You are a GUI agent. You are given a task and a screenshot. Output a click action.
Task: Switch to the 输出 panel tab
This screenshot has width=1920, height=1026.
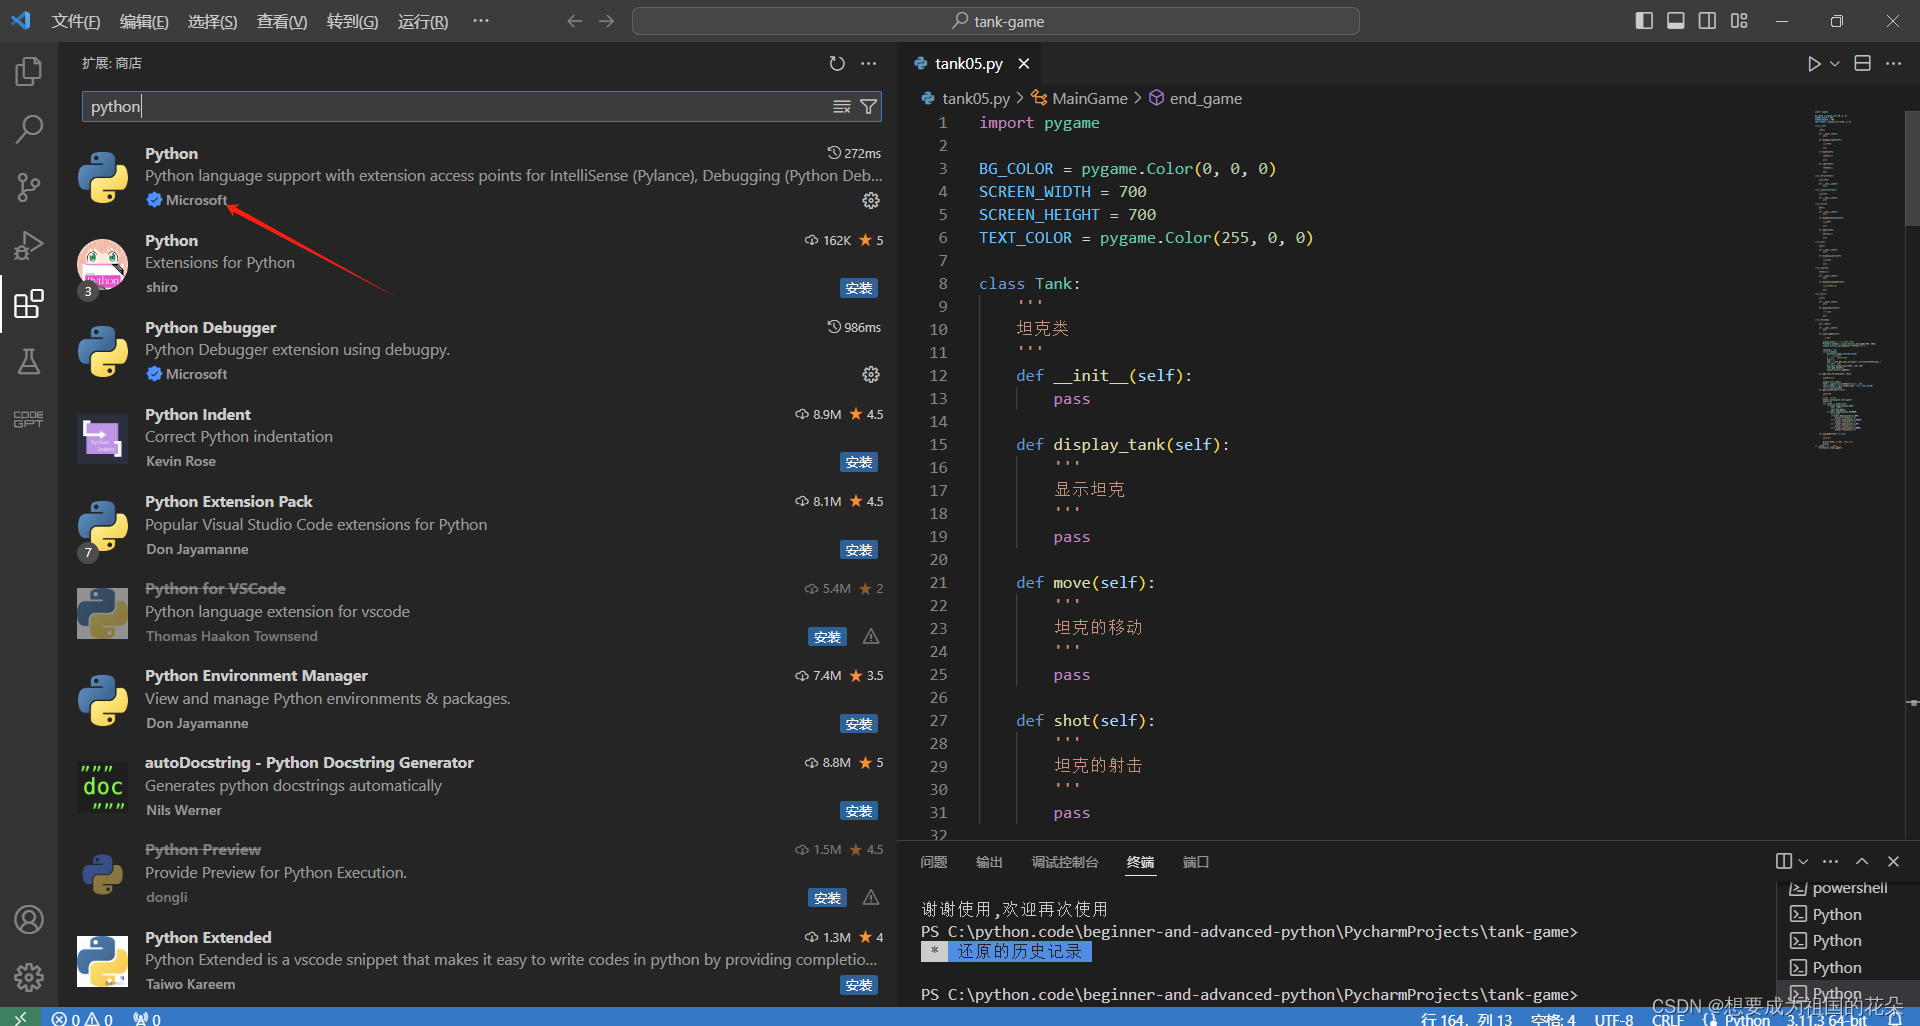pyautogui.click(x=989, y=862)
